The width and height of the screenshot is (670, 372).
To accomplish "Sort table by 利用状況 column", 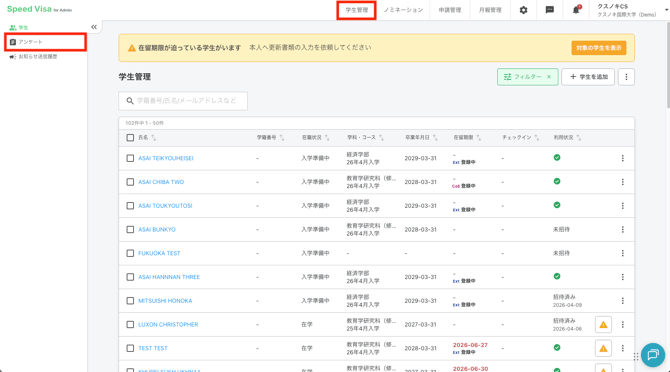I will [579, 138].
